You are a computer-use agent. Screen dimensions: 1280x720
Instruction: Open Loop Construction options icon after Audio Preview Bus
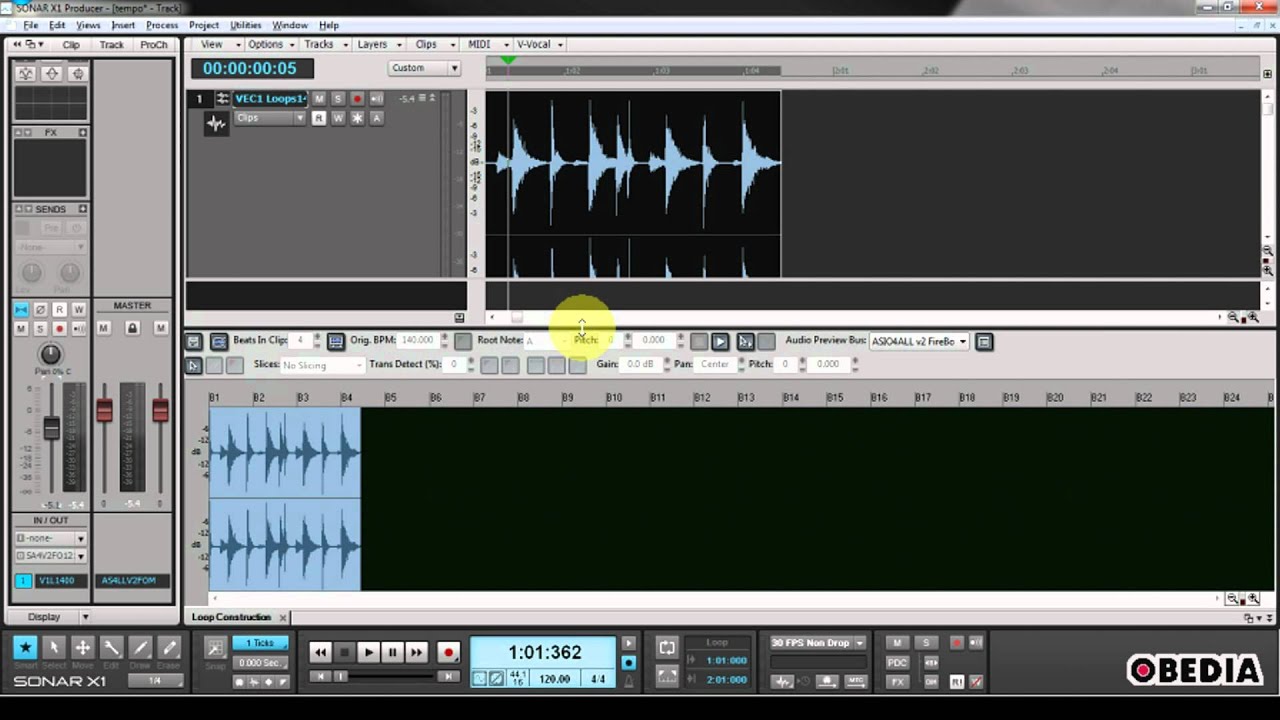click(x=984, y=341)
